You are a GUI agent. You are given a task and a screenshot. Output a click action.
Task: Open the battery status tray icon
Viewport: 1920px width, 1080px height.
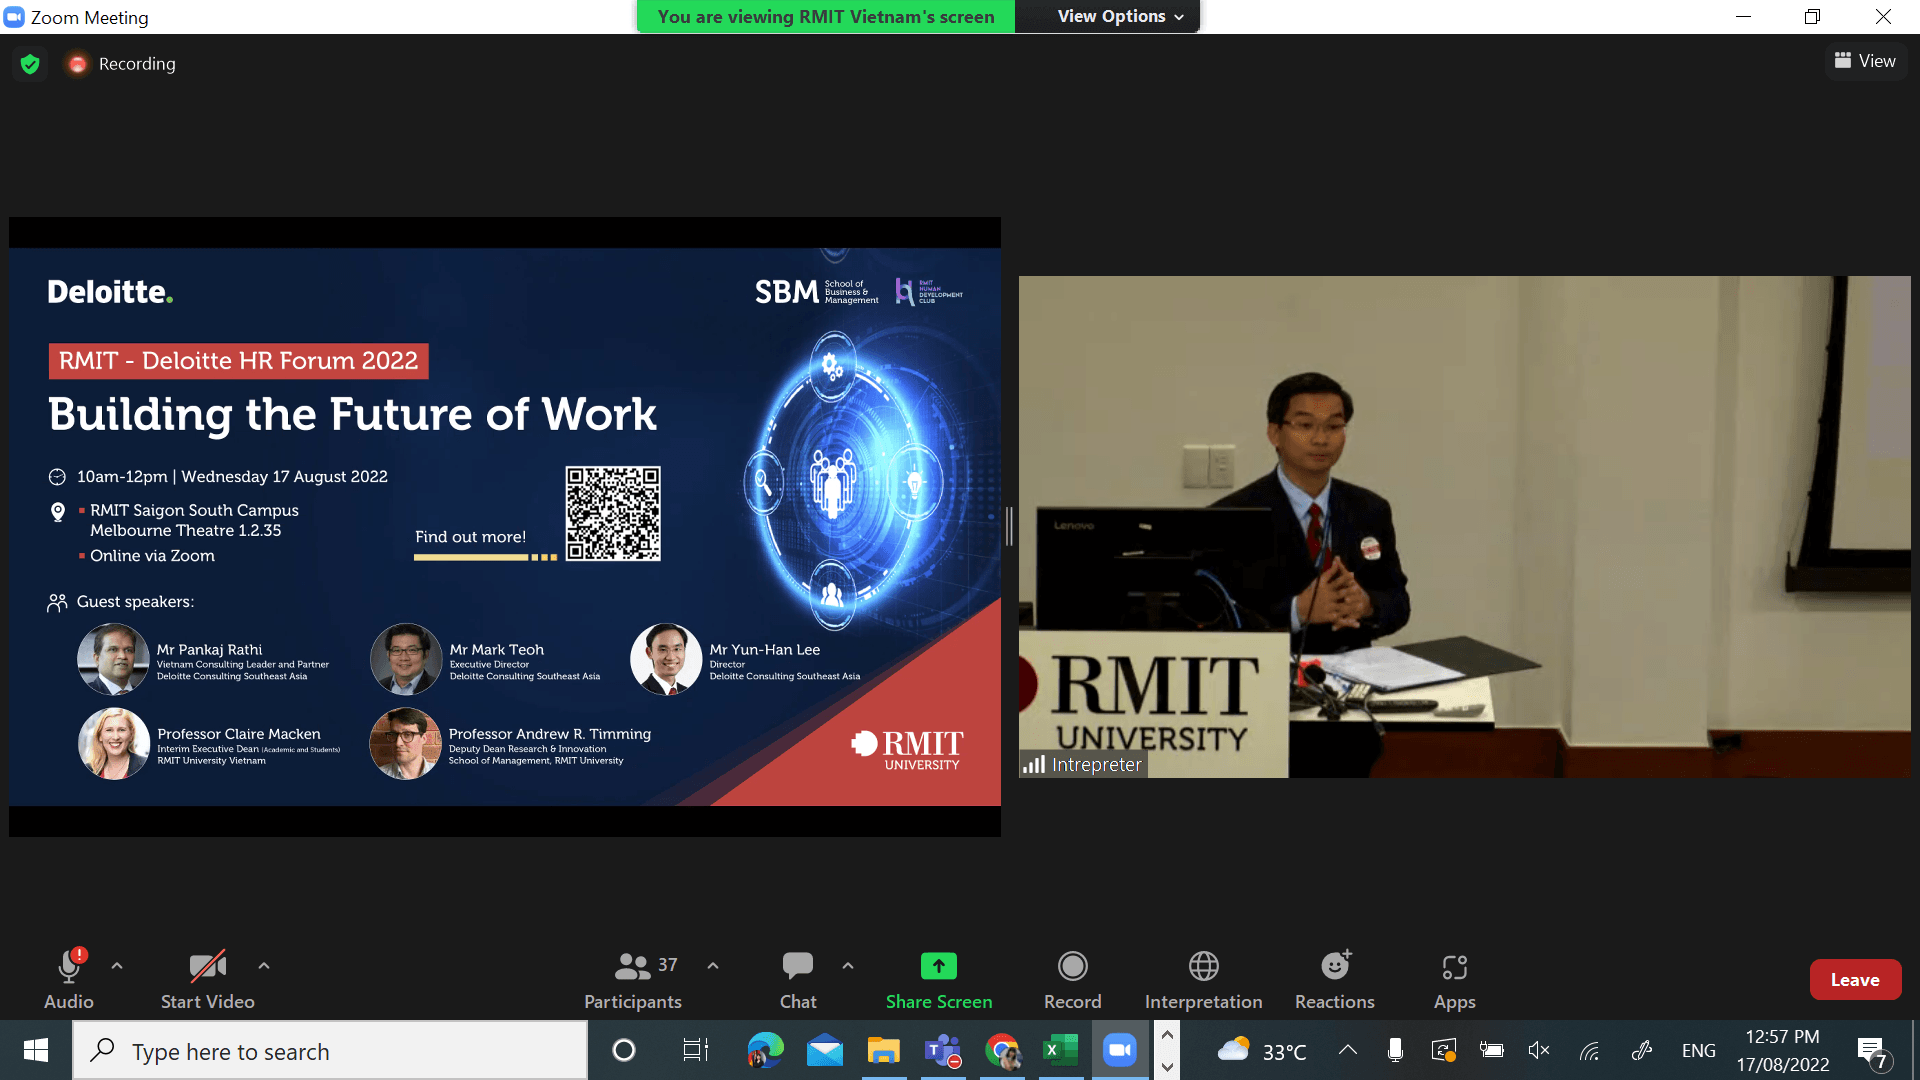tap(1492, 1050)
